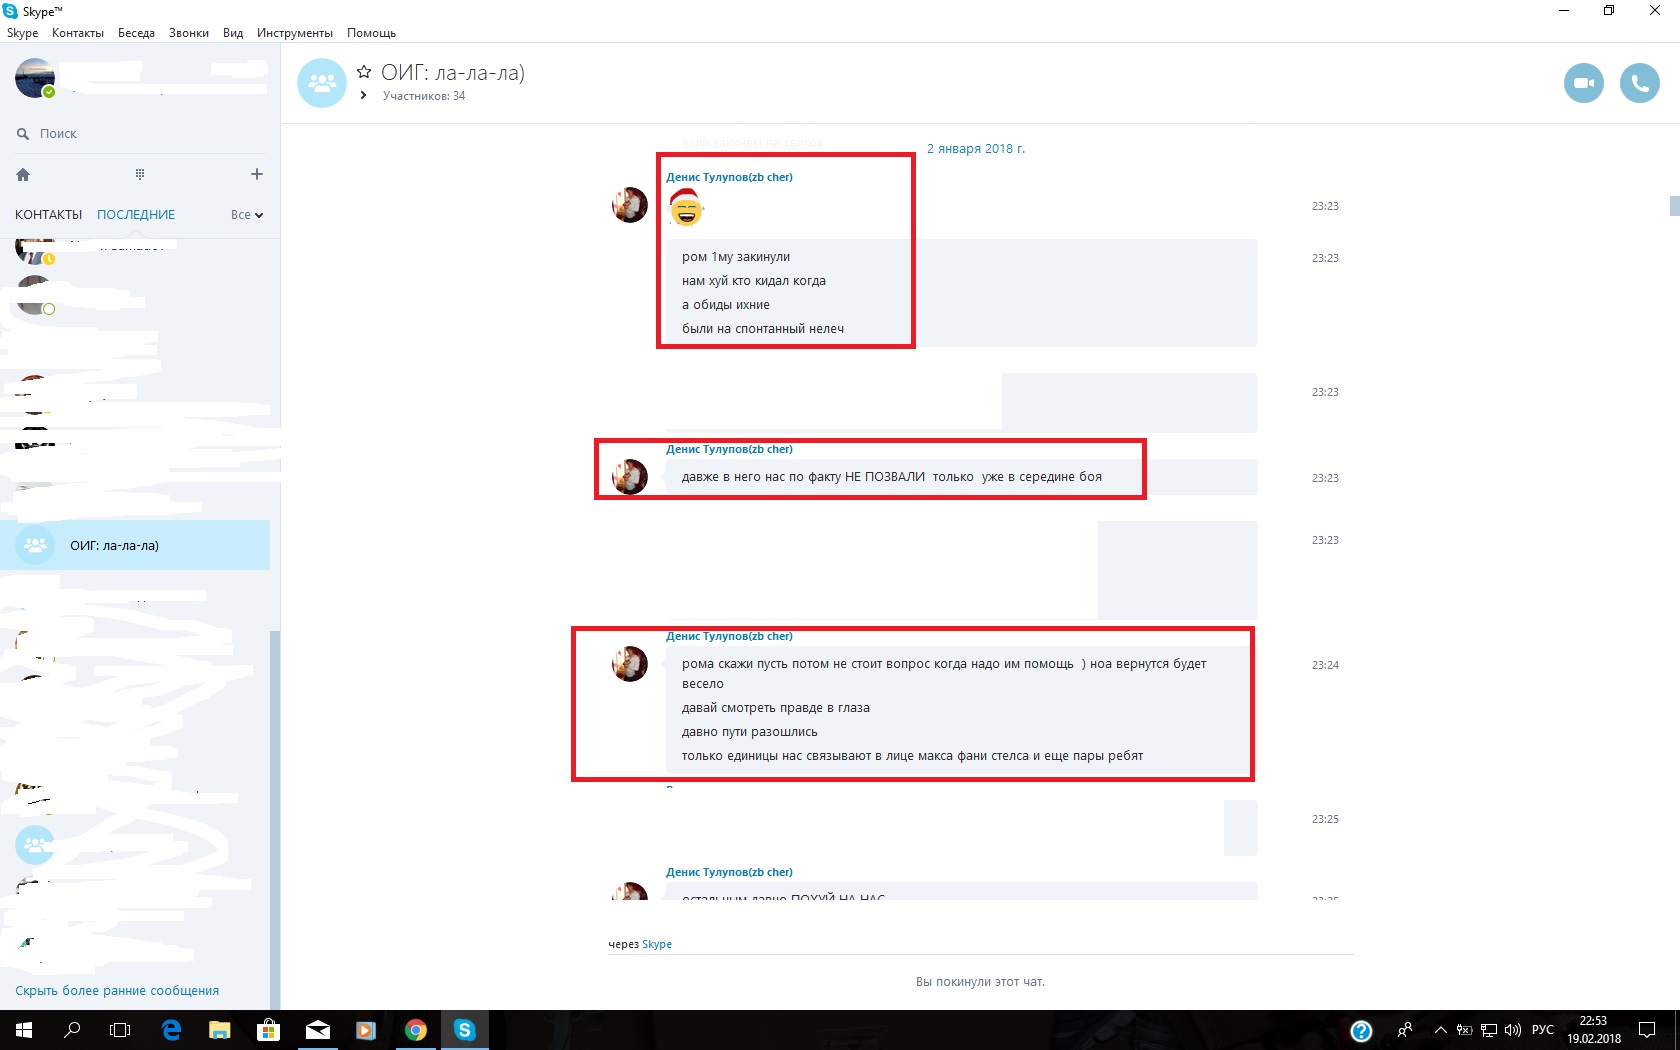
Task: Click sender name above ром 1му закинули
Action: pyautogui.click(x=729, y=177)
